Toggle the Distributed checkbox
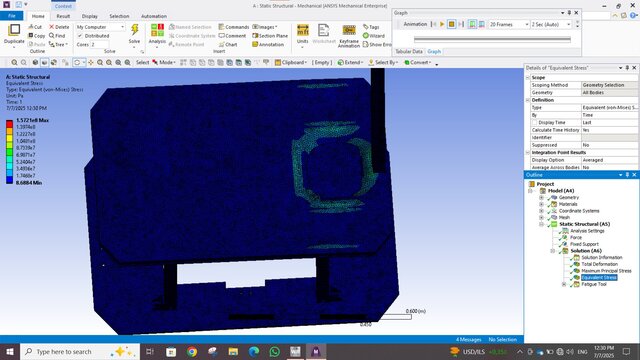640x360 pixels. pyautogui.click(x=80, y=36)
